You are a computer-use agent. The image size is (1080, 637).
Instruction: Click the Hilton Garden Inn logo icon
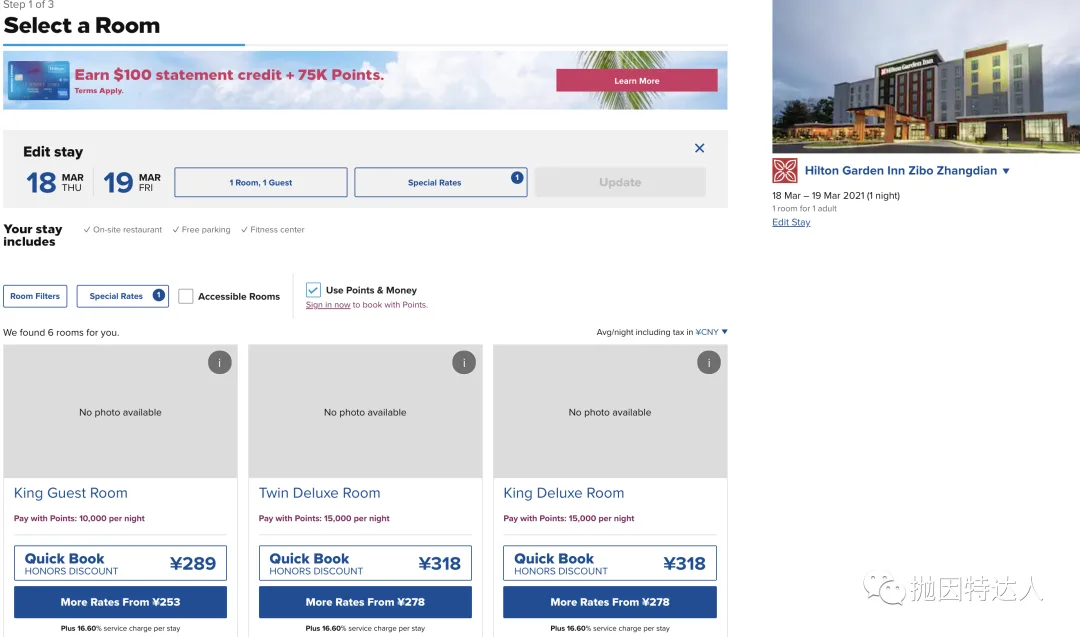pos(785,171)
